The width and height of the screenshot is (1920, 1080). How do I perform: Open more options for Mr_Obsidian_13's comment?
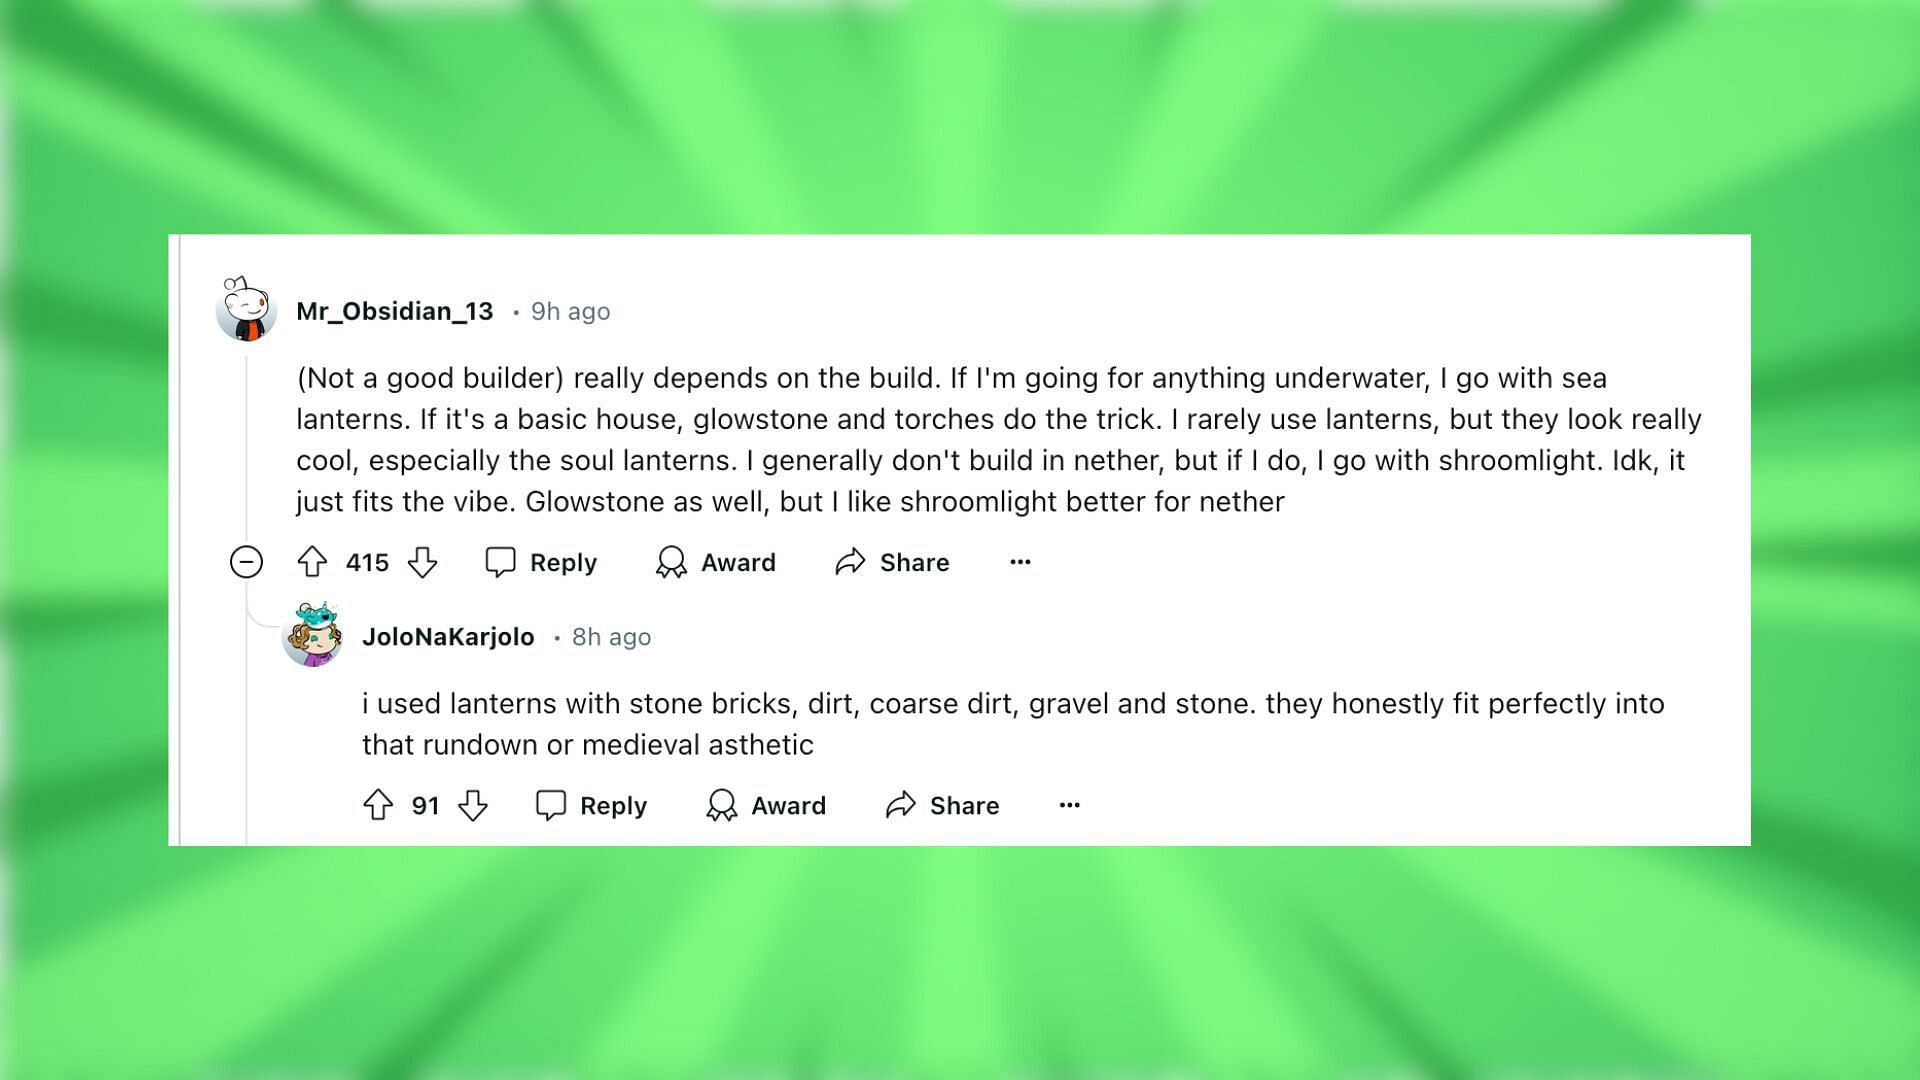coord(1020,562)
